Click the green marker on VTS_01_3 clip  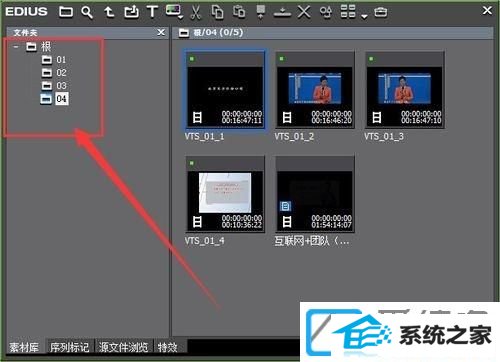[371, 59]
